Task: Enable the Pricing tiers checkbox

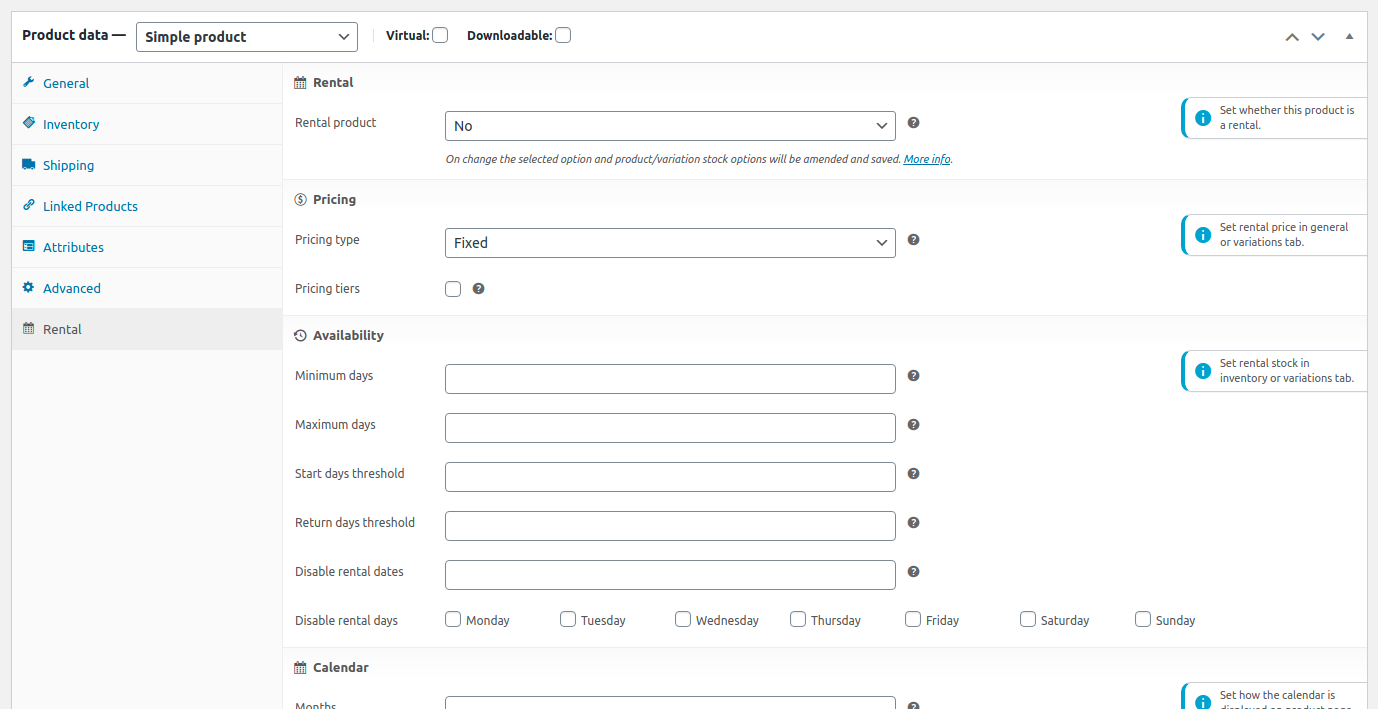Action: 452,288
